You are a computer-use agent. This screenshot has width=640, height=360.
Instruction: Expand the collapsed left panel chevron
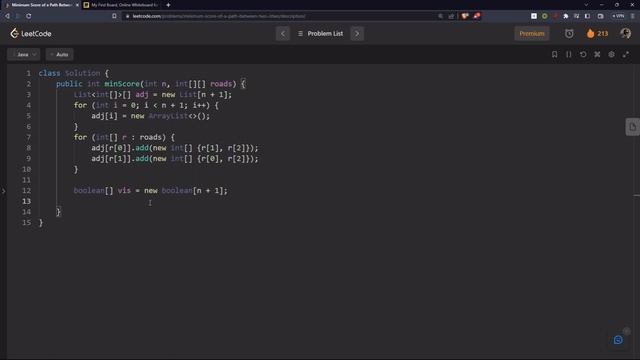[3, 191]
